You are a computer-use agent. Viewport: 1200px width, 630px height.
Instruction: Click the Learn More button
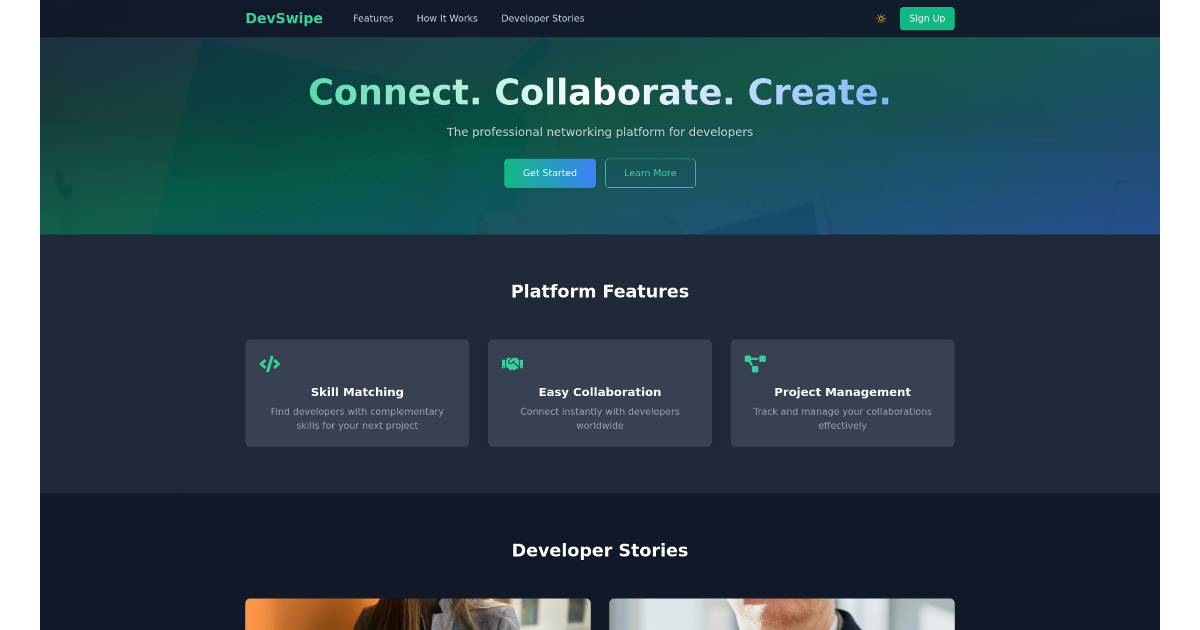point(650,173)
